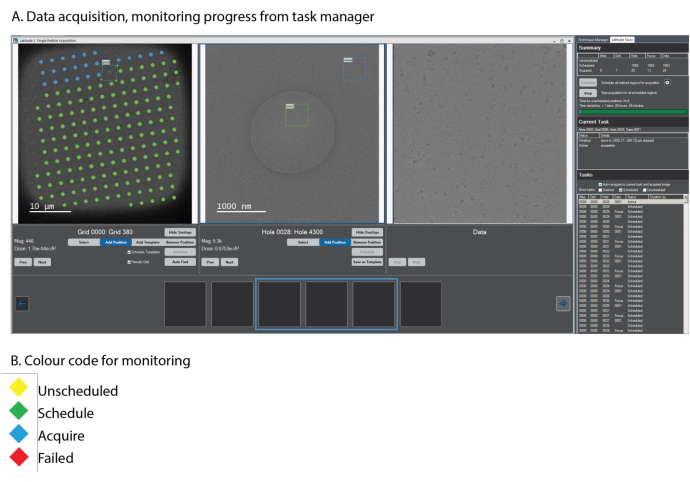Click Add Position in the Grid panel

pyautogui.click(x=115, y=242)
